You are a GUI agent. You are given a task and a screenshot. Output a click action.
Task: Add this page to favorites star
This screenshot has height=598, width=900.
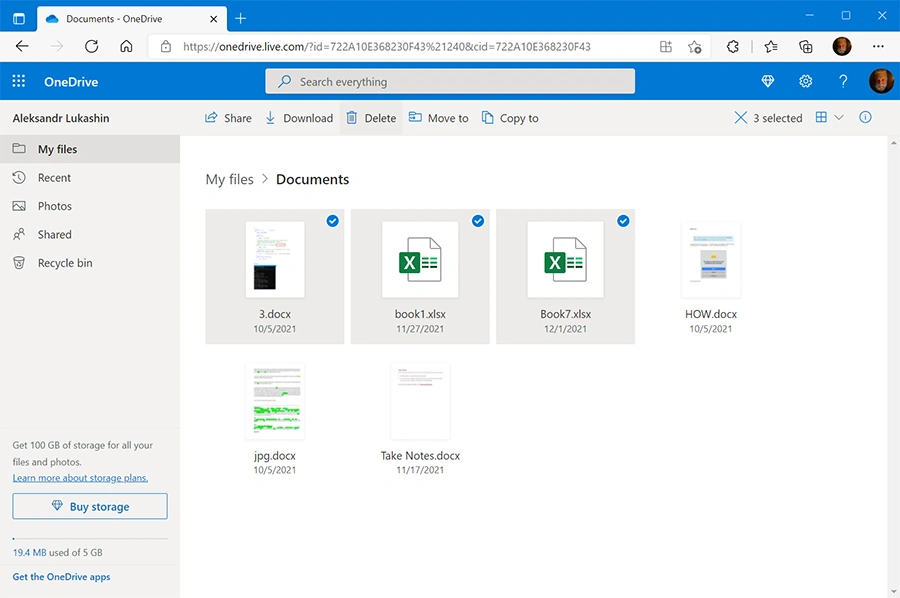[695, 46]
